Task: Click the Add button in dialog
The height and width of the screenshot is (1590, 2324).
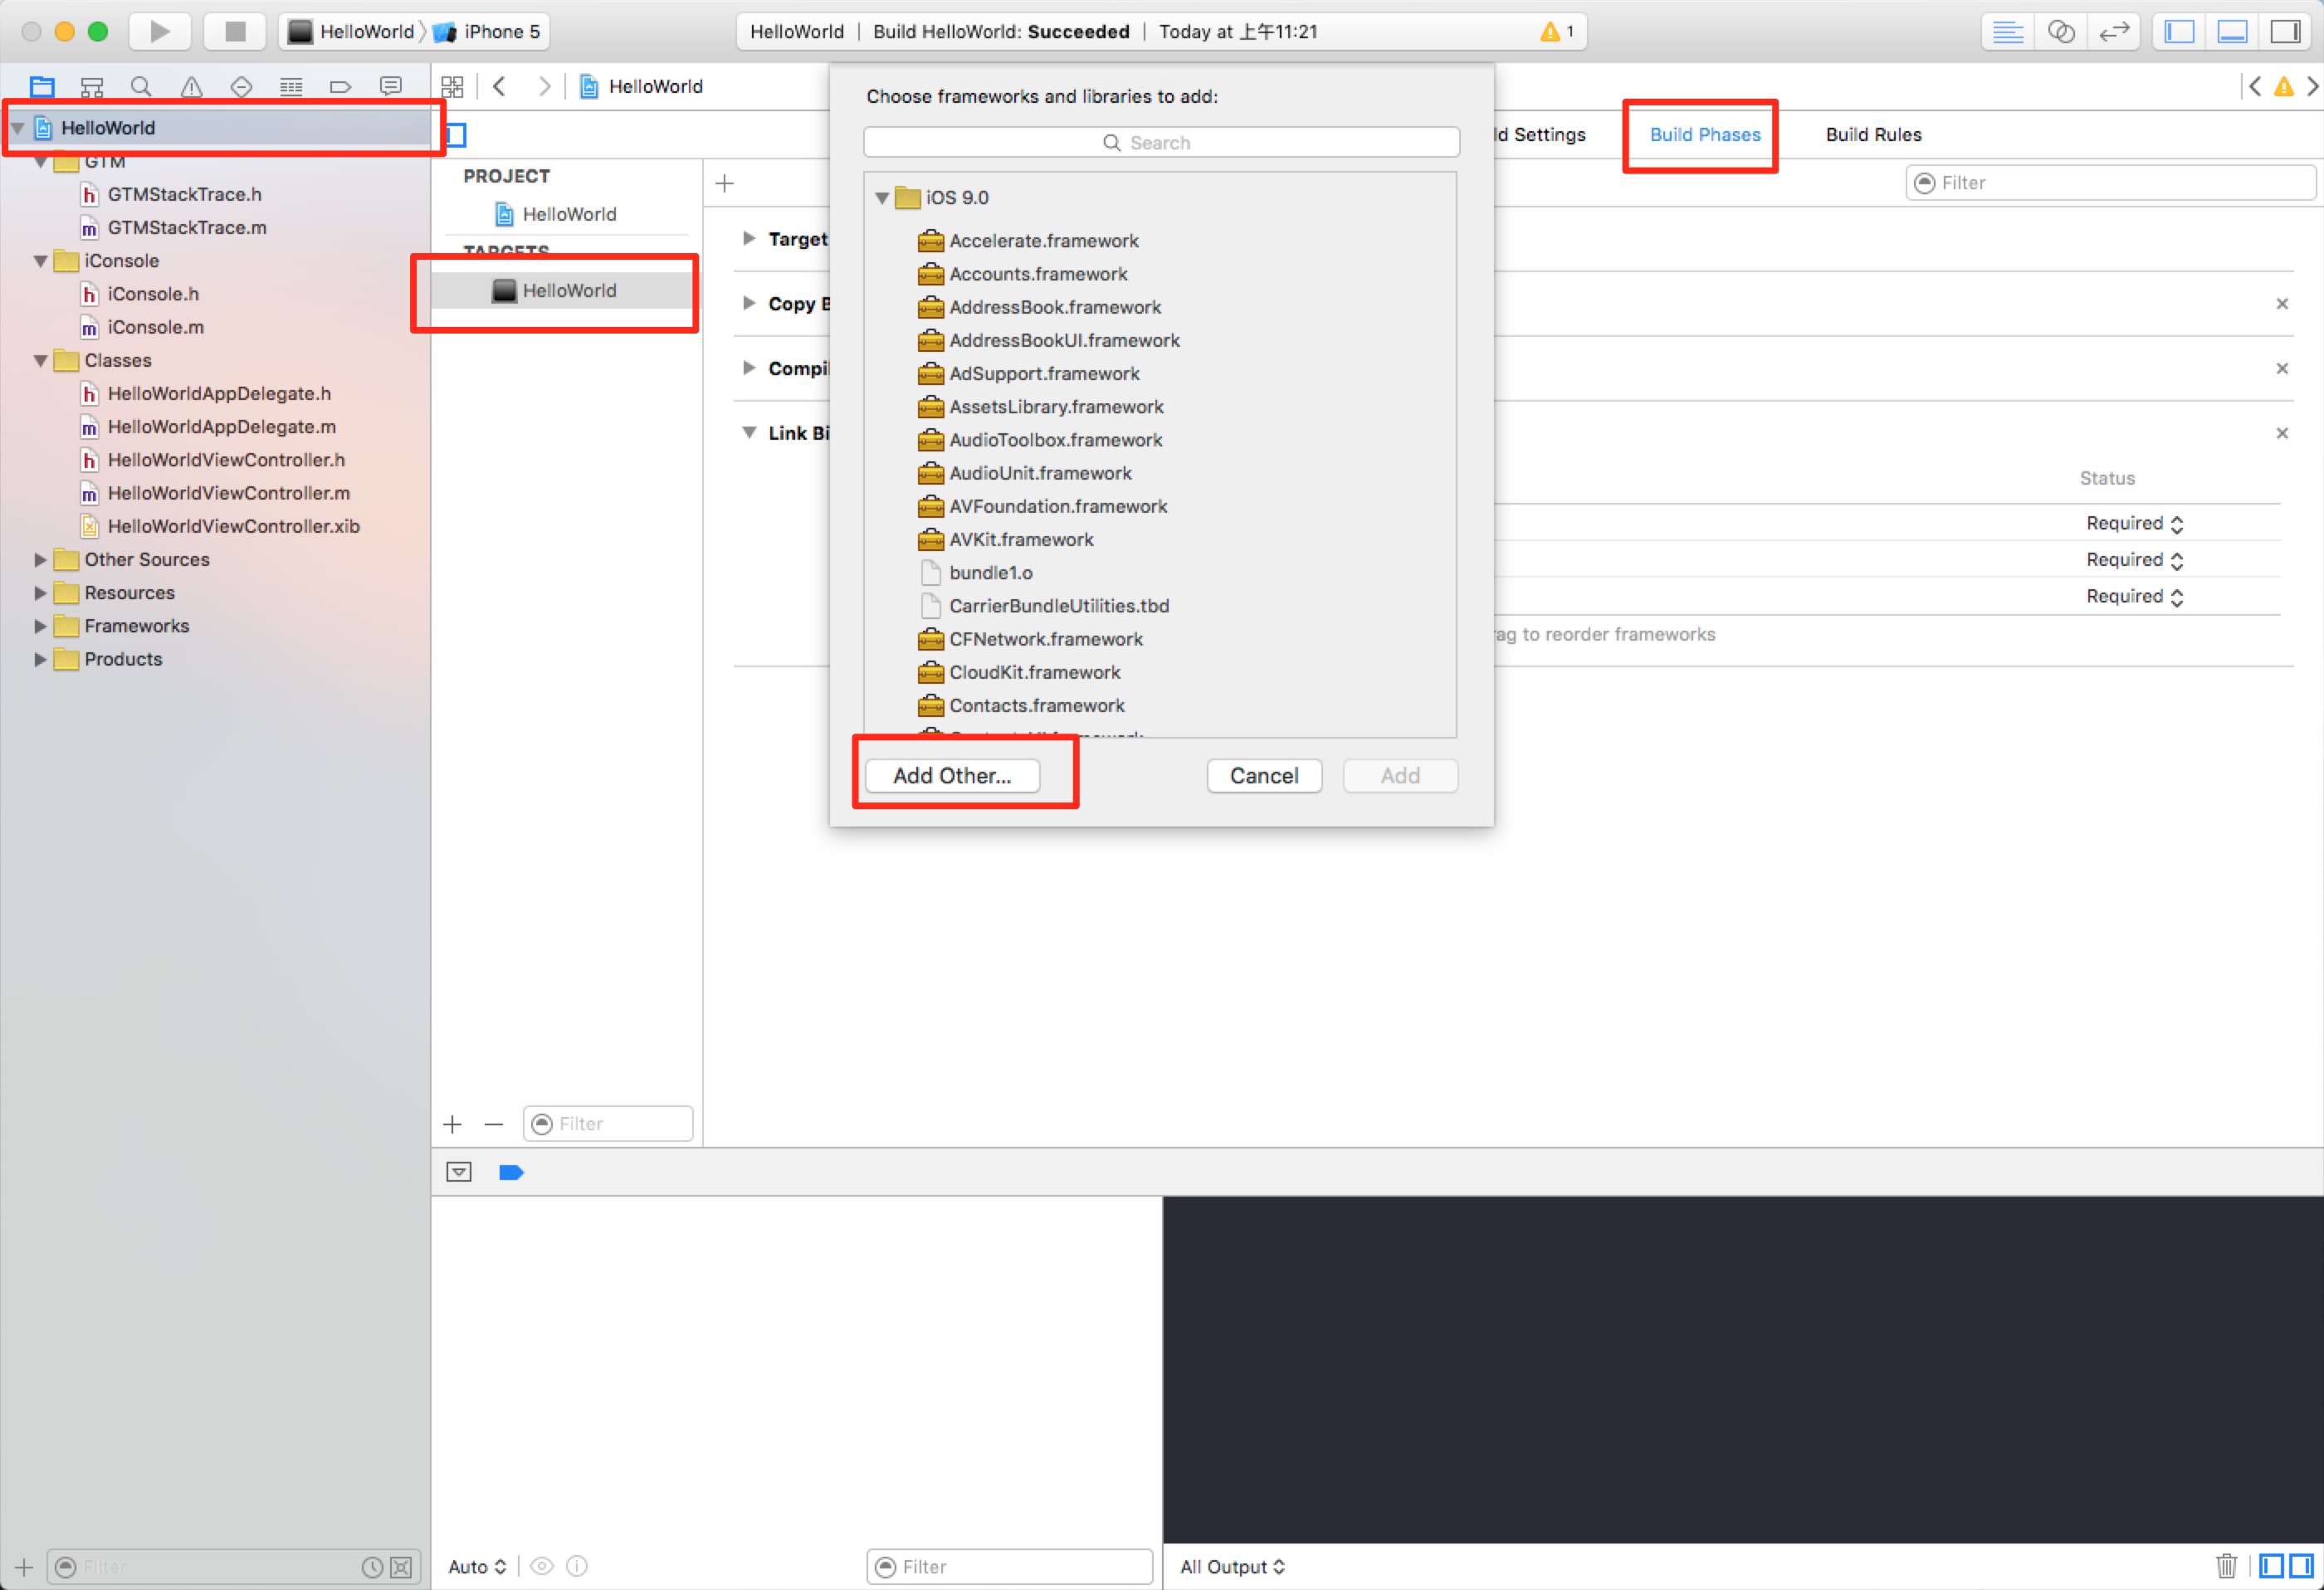Action: pos(1400,776)
